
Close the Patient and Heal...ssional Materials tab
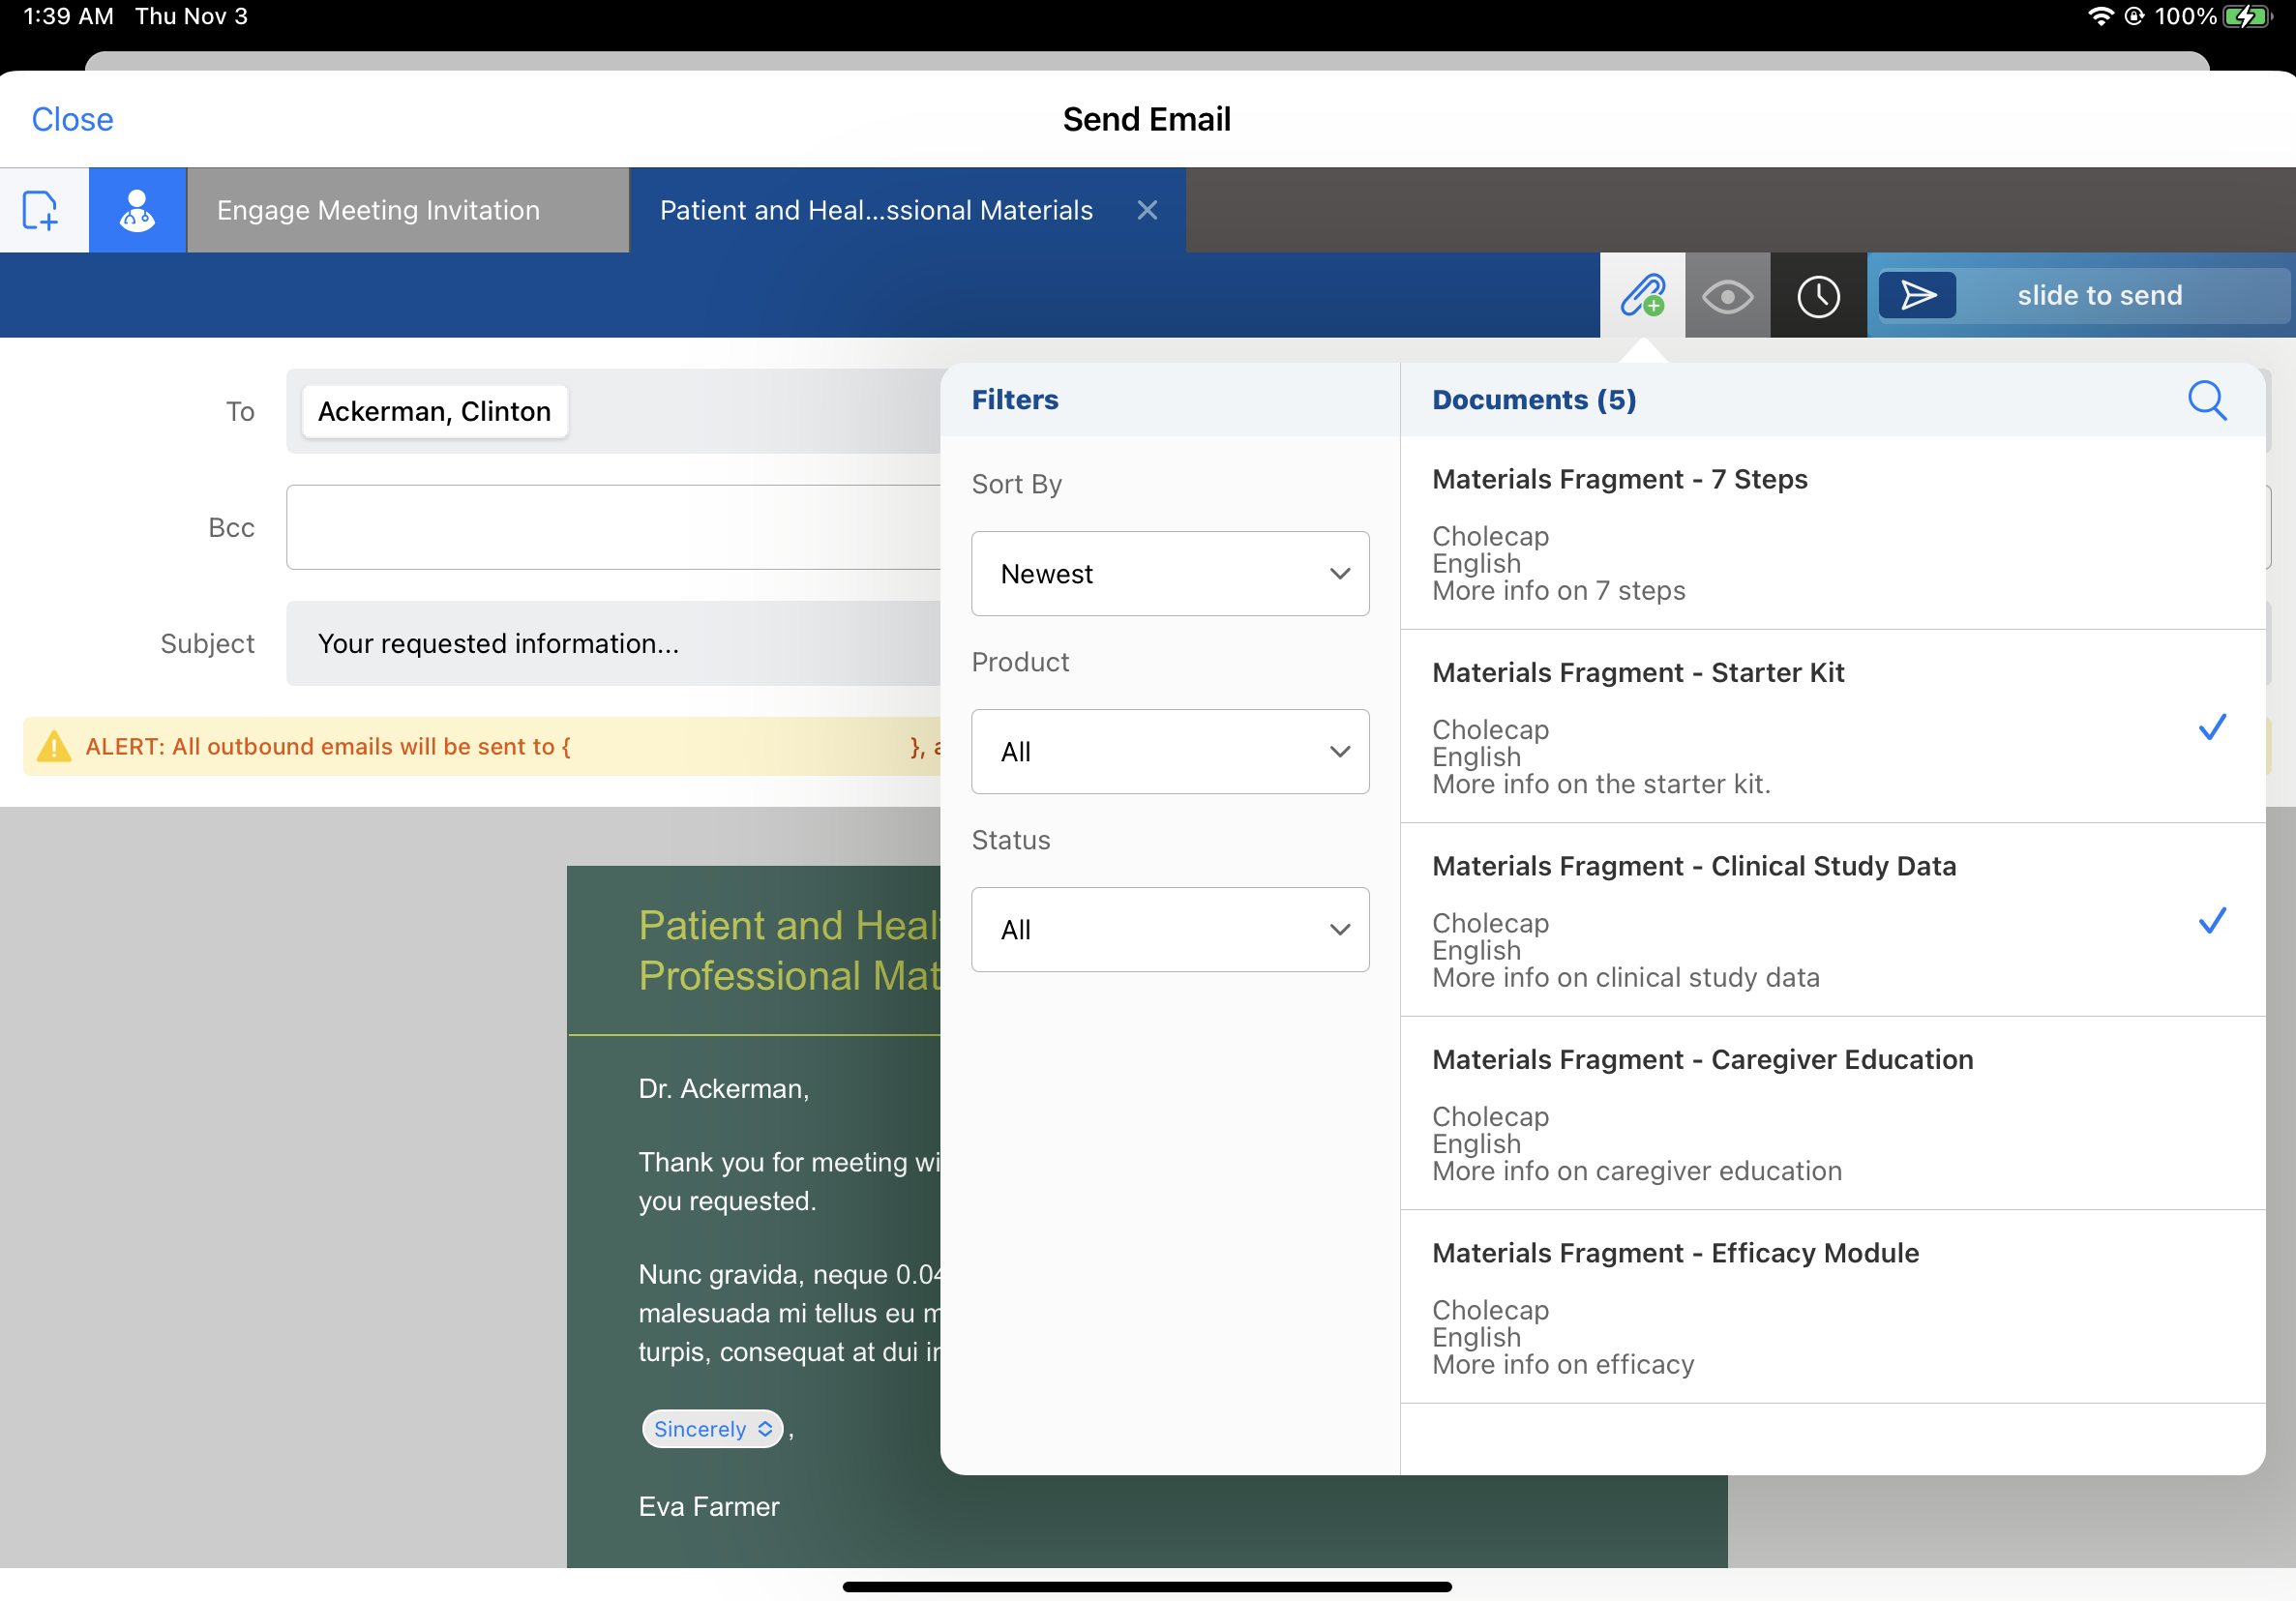pos(1147,210)
